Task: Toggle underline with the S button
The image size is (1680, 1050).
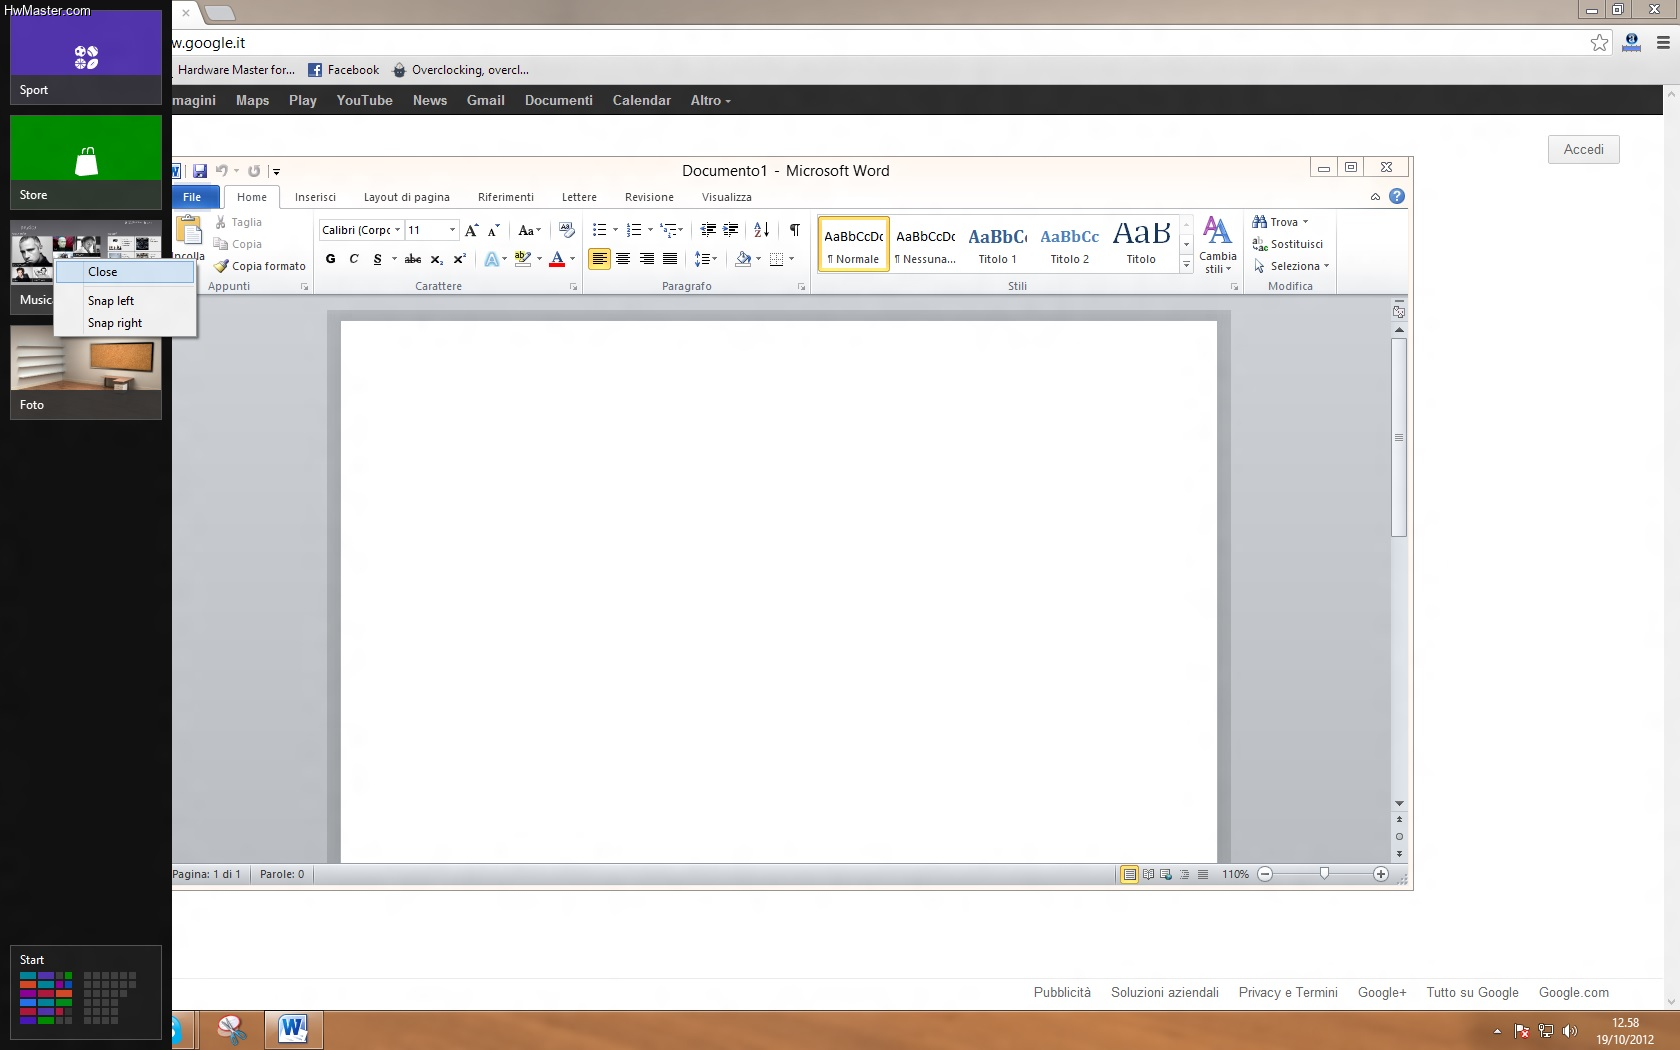Action: pyautogui.click(x=377, y=259)
